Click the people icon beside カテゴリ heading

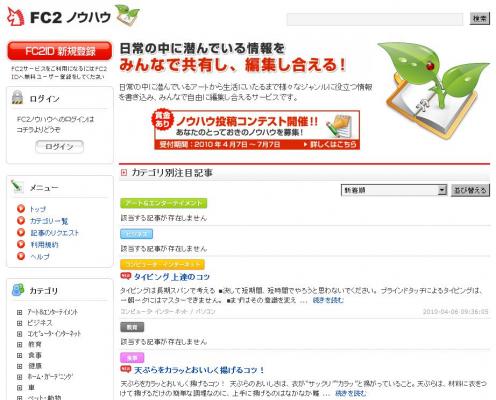click(18, 290)
